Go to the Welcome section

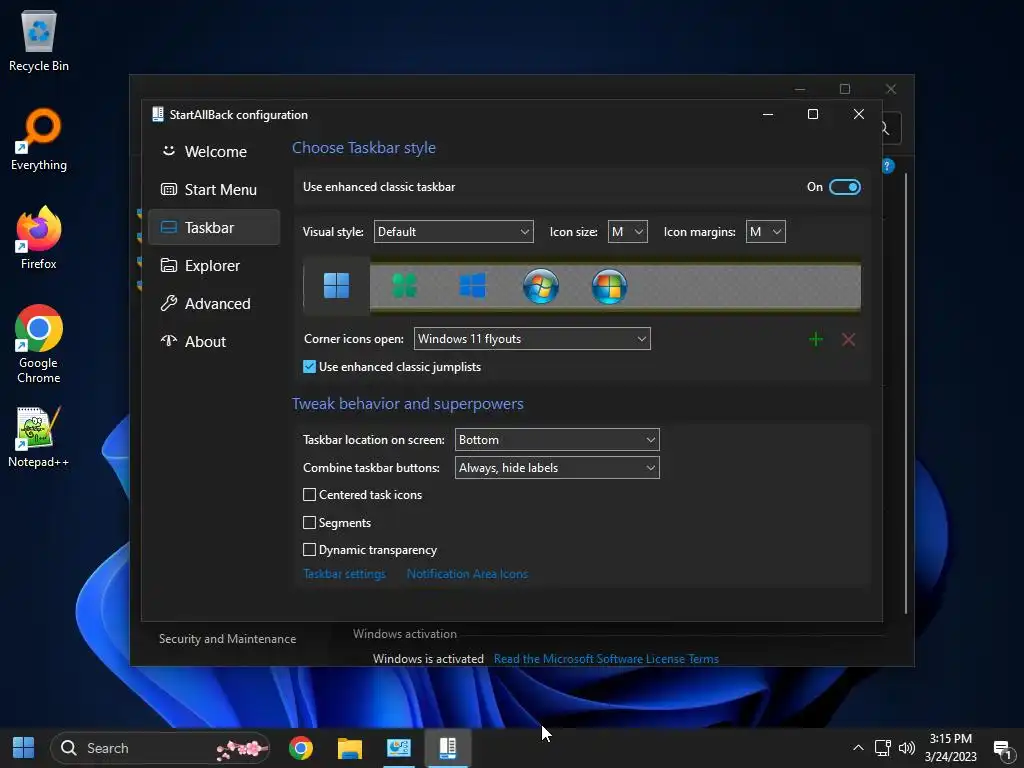[x=214, y=152]
